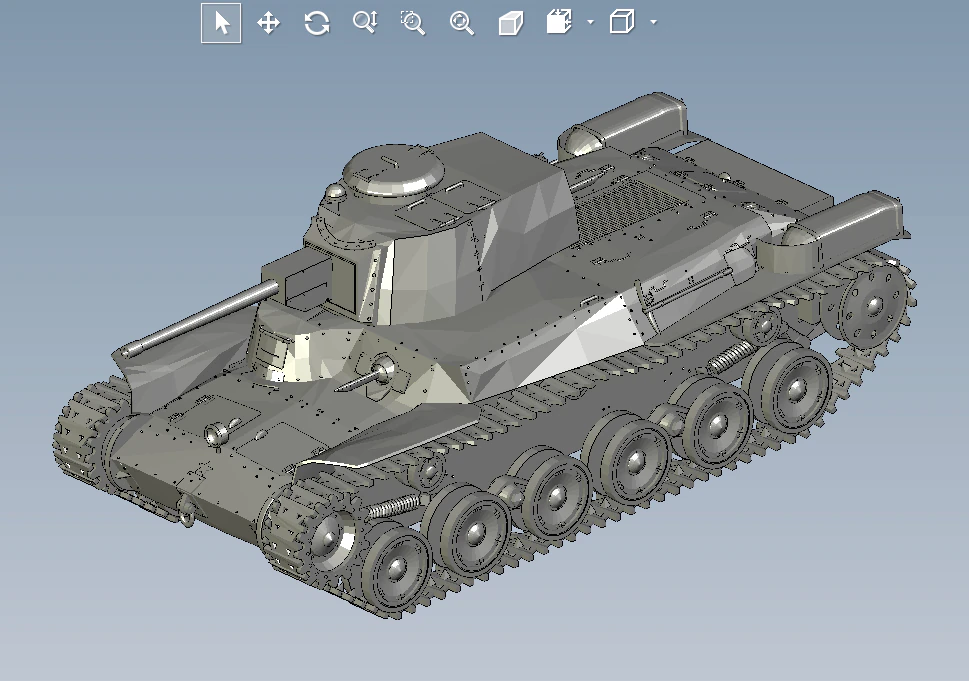969x681 pixels.
Task: Click the rightmost display style cube icon
Action: 621,23
